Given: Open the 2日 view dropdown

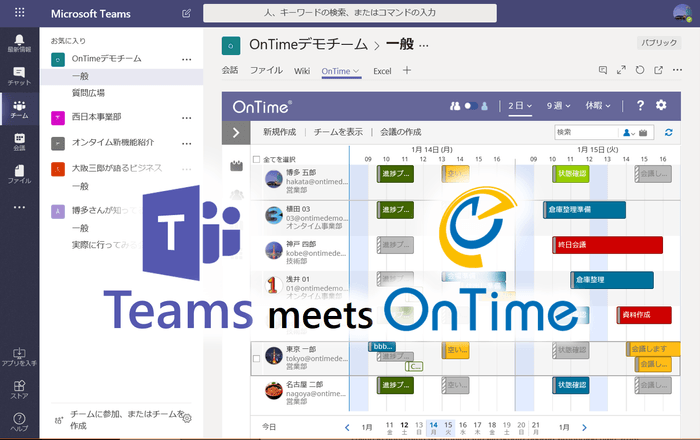Looking at the screenshot, I should point(520,105).
